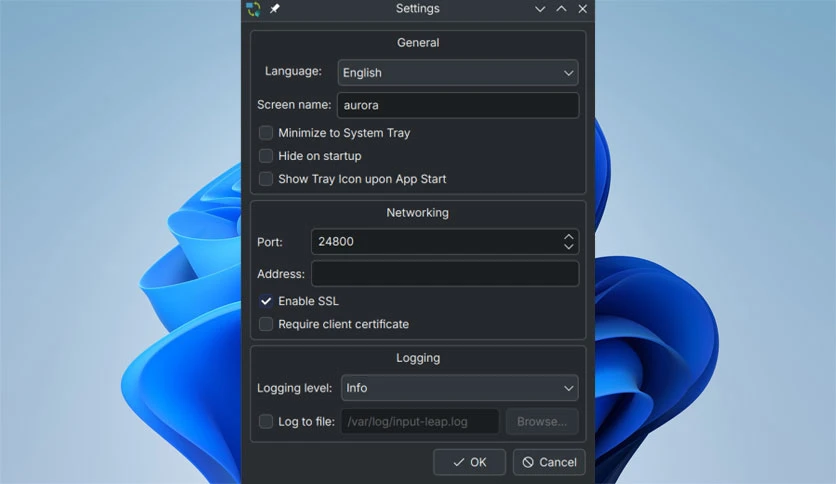
Task: Click the Browse... button
Action: coord(542,422)
